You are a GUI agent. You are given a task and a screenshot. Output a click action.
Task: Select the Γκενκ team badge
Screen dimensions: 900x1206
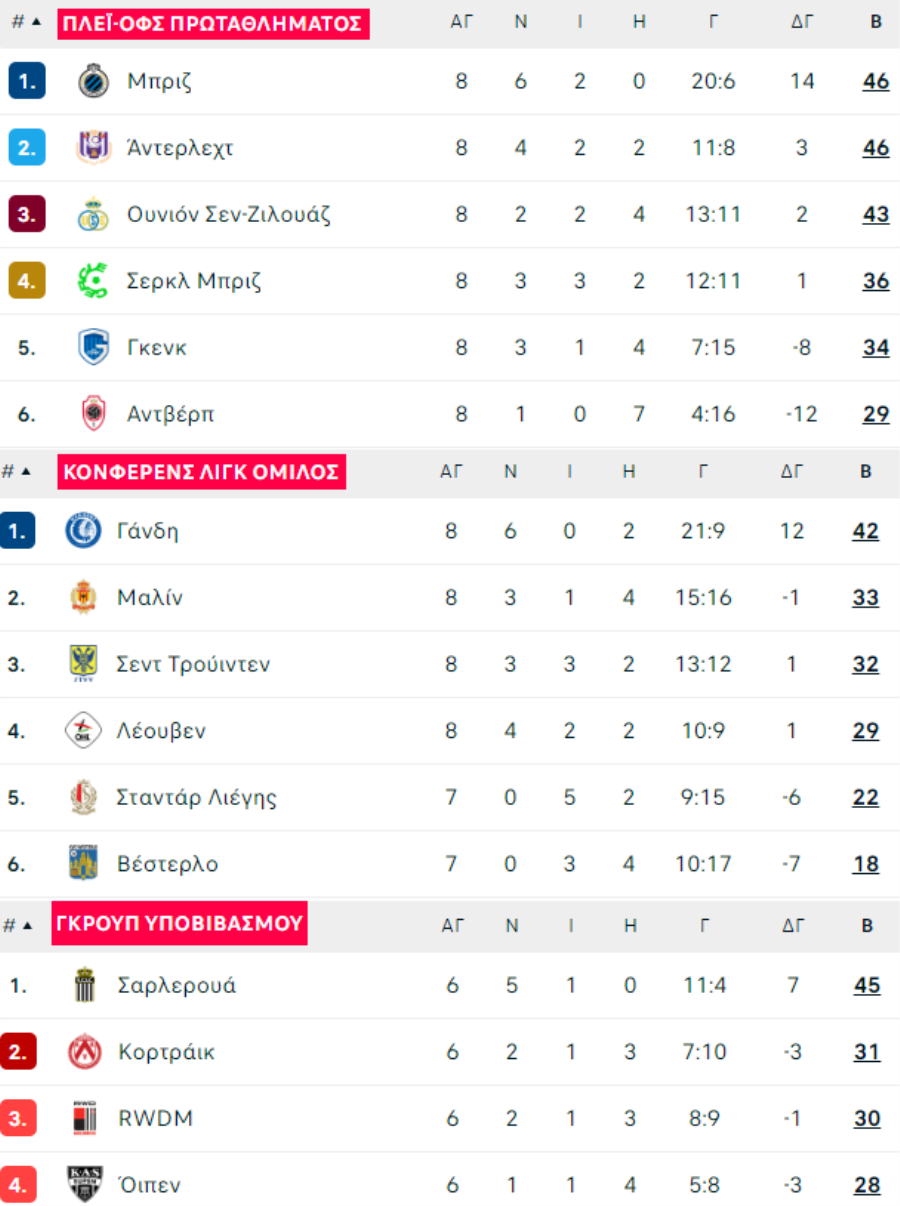click(93, 348)
